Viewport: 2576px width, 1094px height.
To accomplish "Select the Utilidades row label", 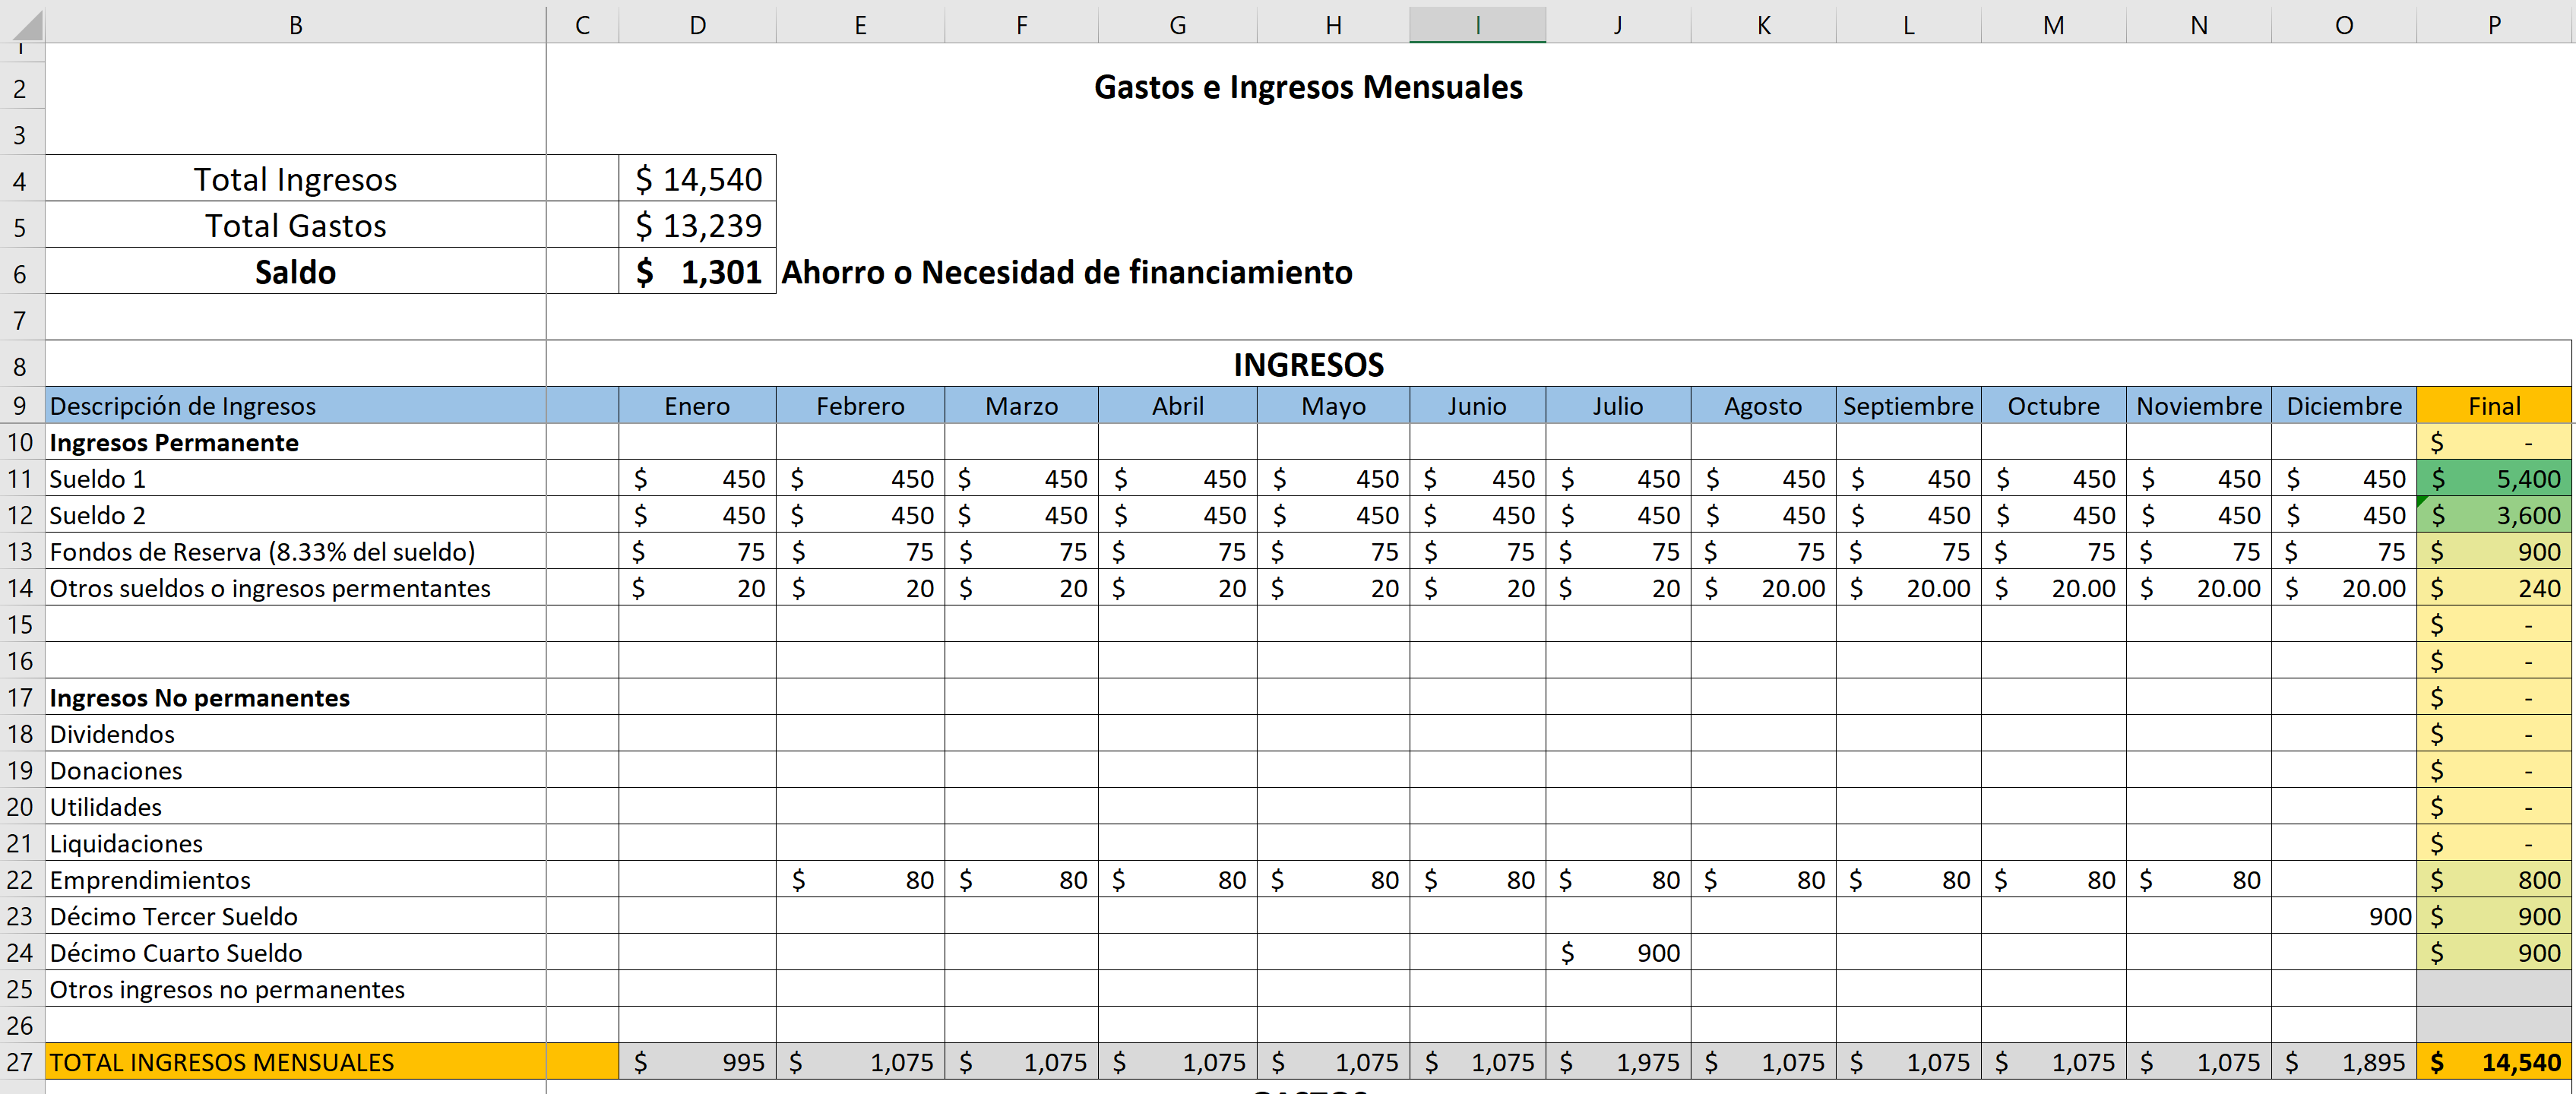I will point(295,807).
